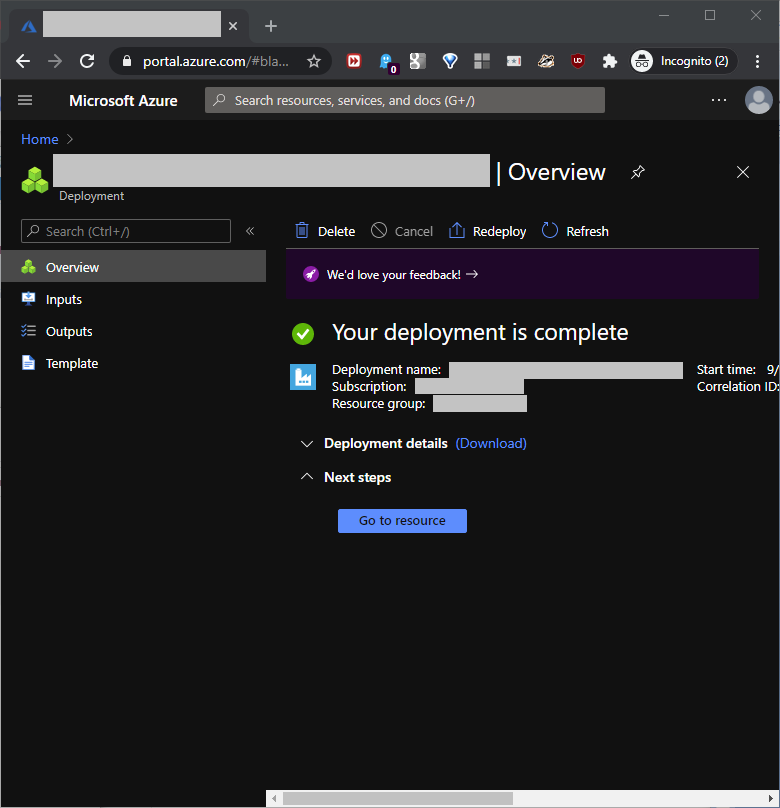Download the deployment details
The height and width of the screenshot is (808, 780).
coord(491,444)
